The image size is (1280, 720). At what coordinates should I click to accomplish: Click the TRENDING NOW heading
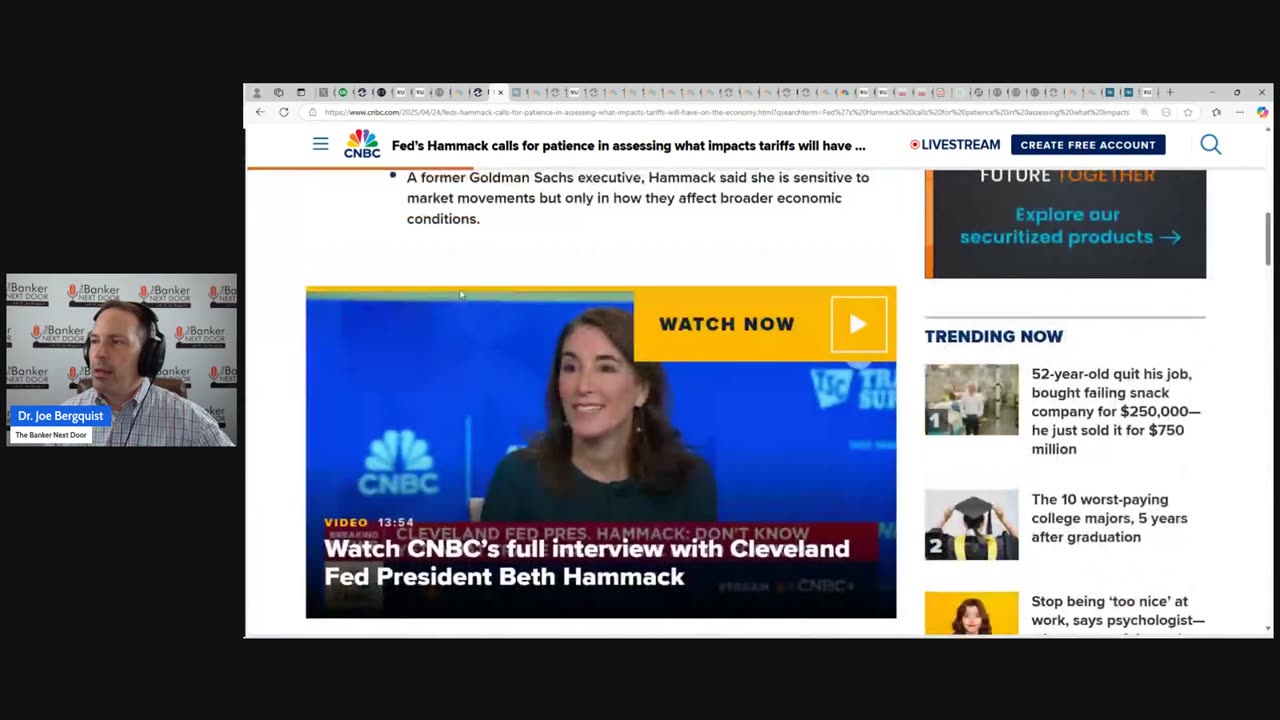point(994,337)
